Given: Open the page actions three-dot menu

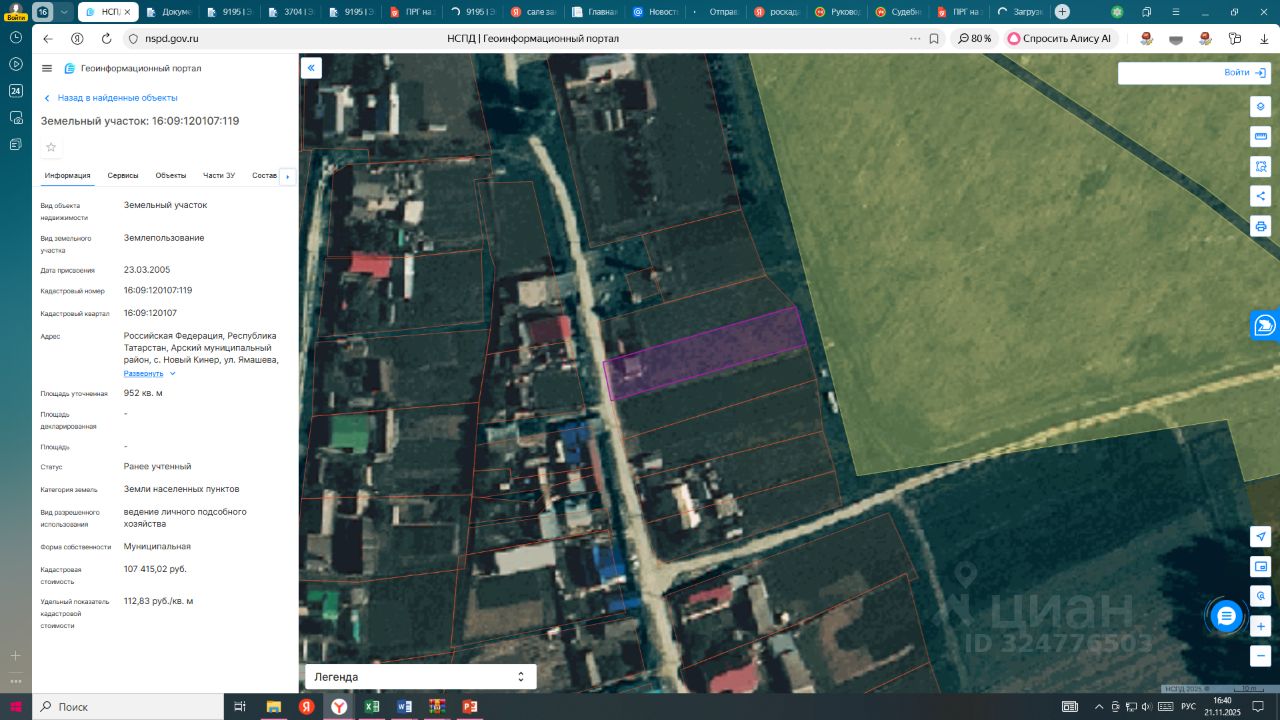Looking at the screenshot, I should pyautogui.click(x=914, y=39).
